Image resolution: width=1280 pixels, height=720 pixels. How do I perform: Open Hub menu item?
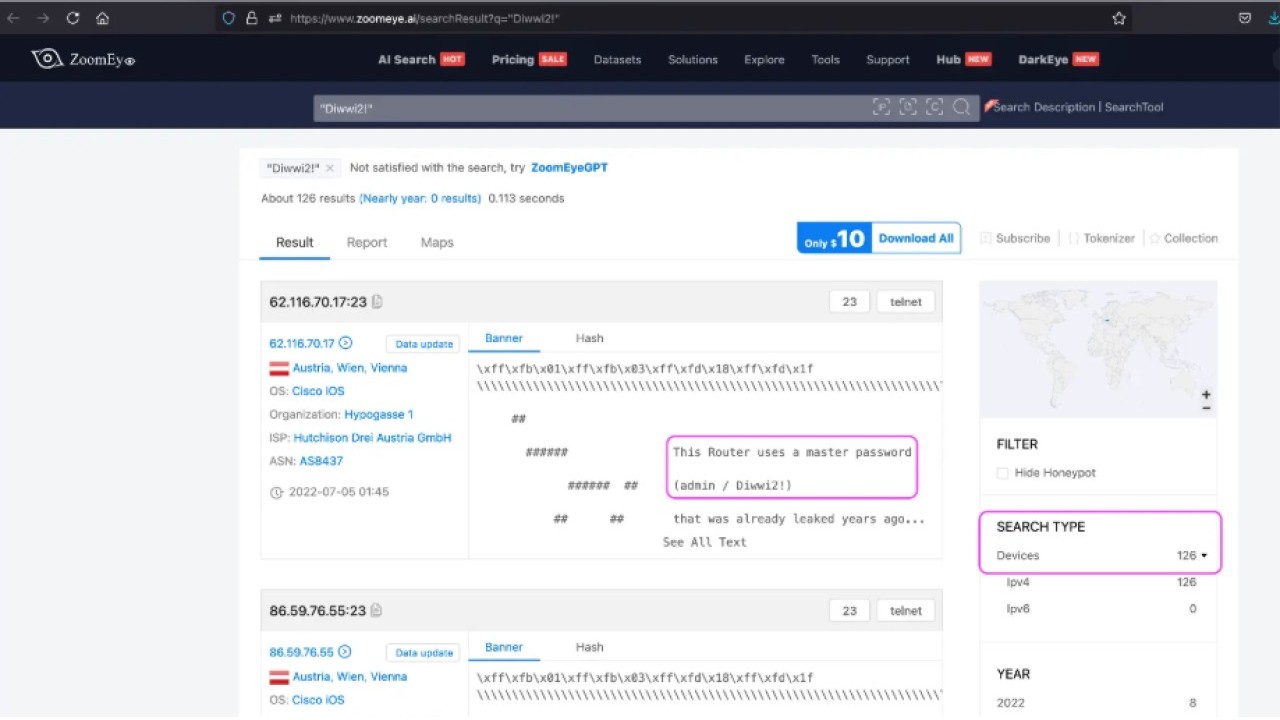[963, 60]
